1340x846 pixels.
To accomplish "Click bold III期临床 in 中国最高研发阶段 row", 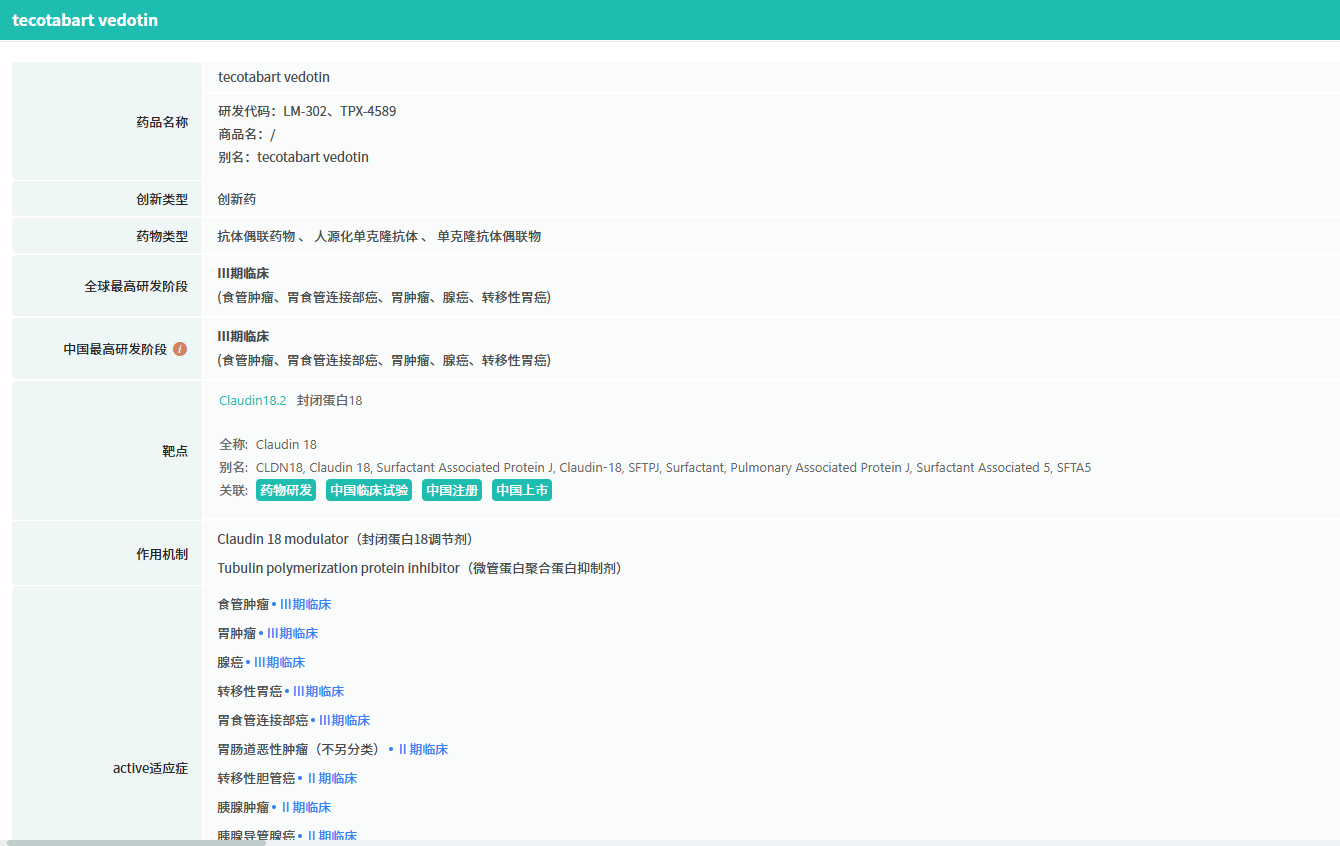I will [x=243, y=337].
